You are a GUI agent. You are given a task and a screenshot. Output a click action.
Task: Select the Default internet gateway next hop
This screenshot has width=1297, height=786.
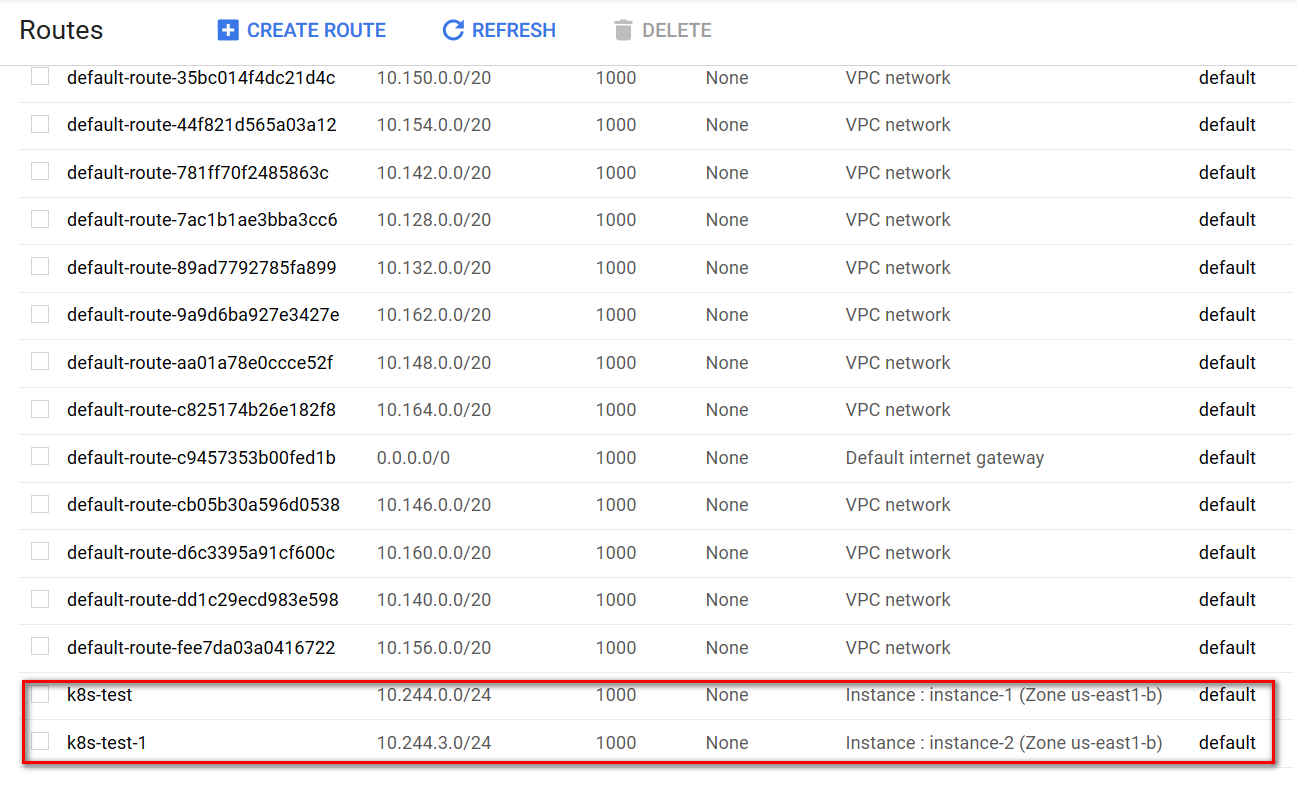pyautogui.click(x=944, y=458)
